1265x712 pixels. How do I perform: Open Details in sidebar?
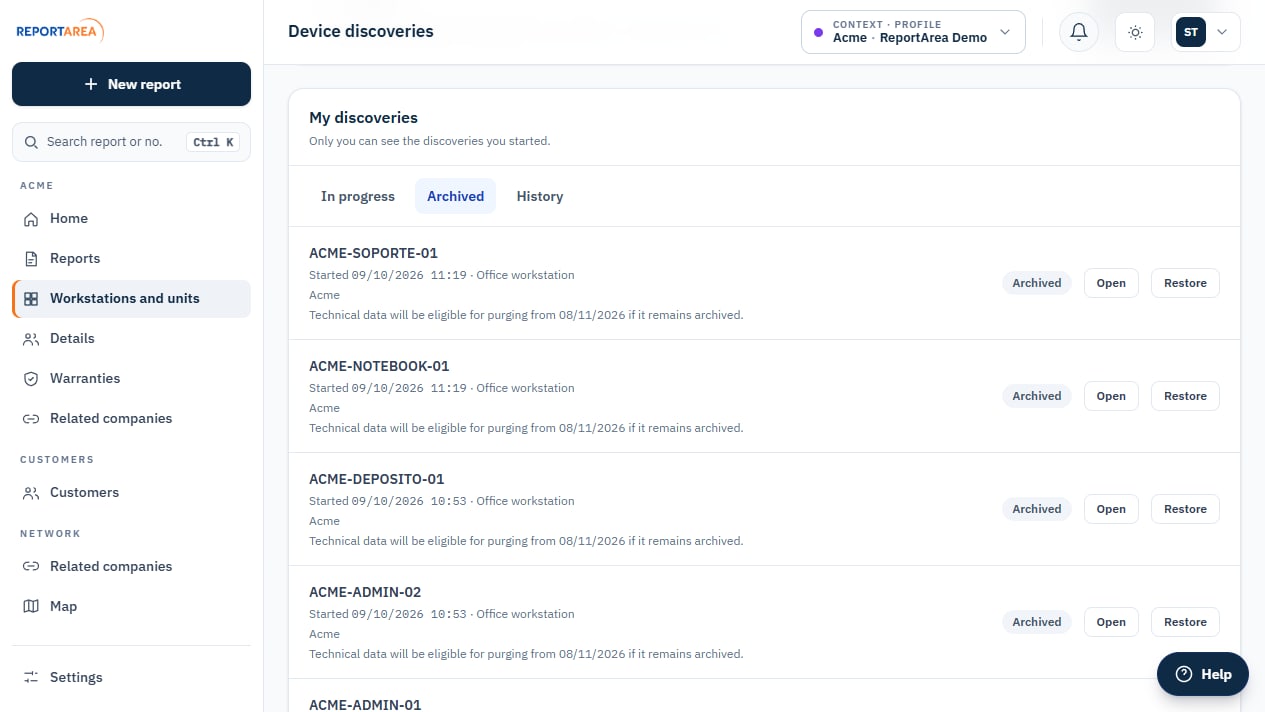click(x=131, y=339)
